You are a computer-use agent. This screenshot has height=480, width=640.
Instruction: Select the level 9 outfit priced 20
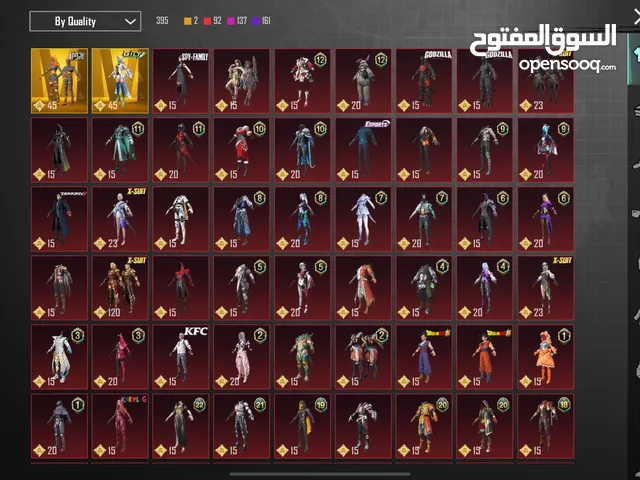point(546,150)
